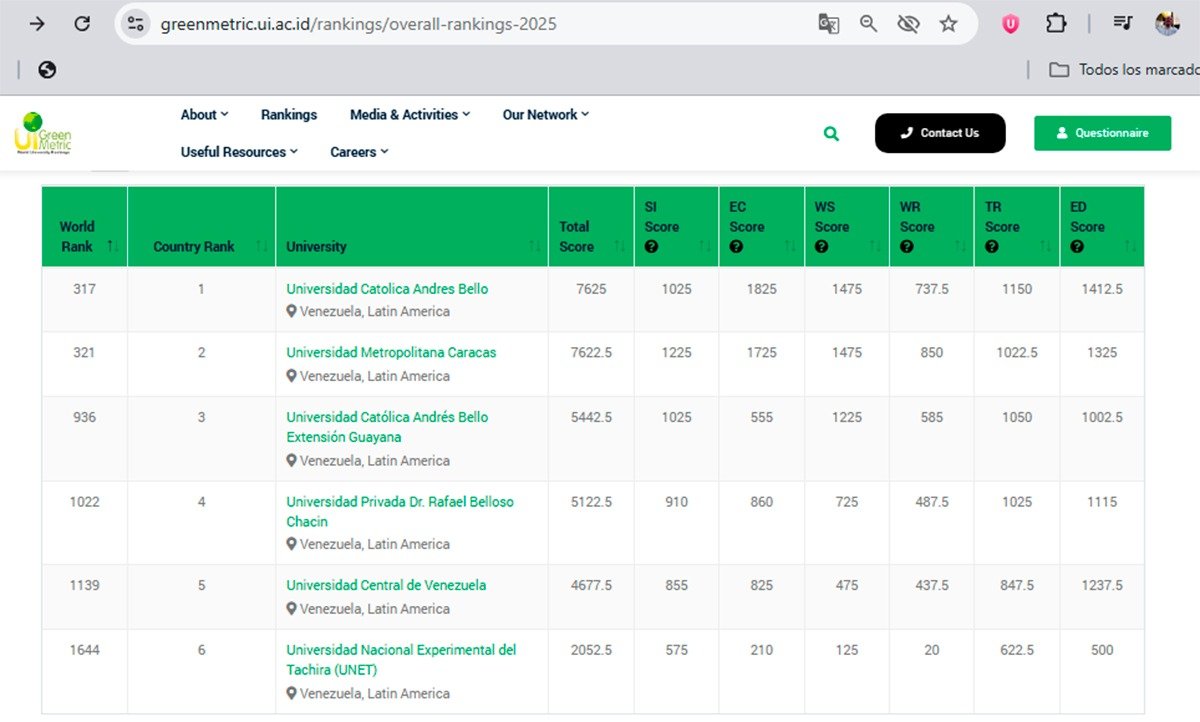Expand Our Network menu

tap(546, 114)
